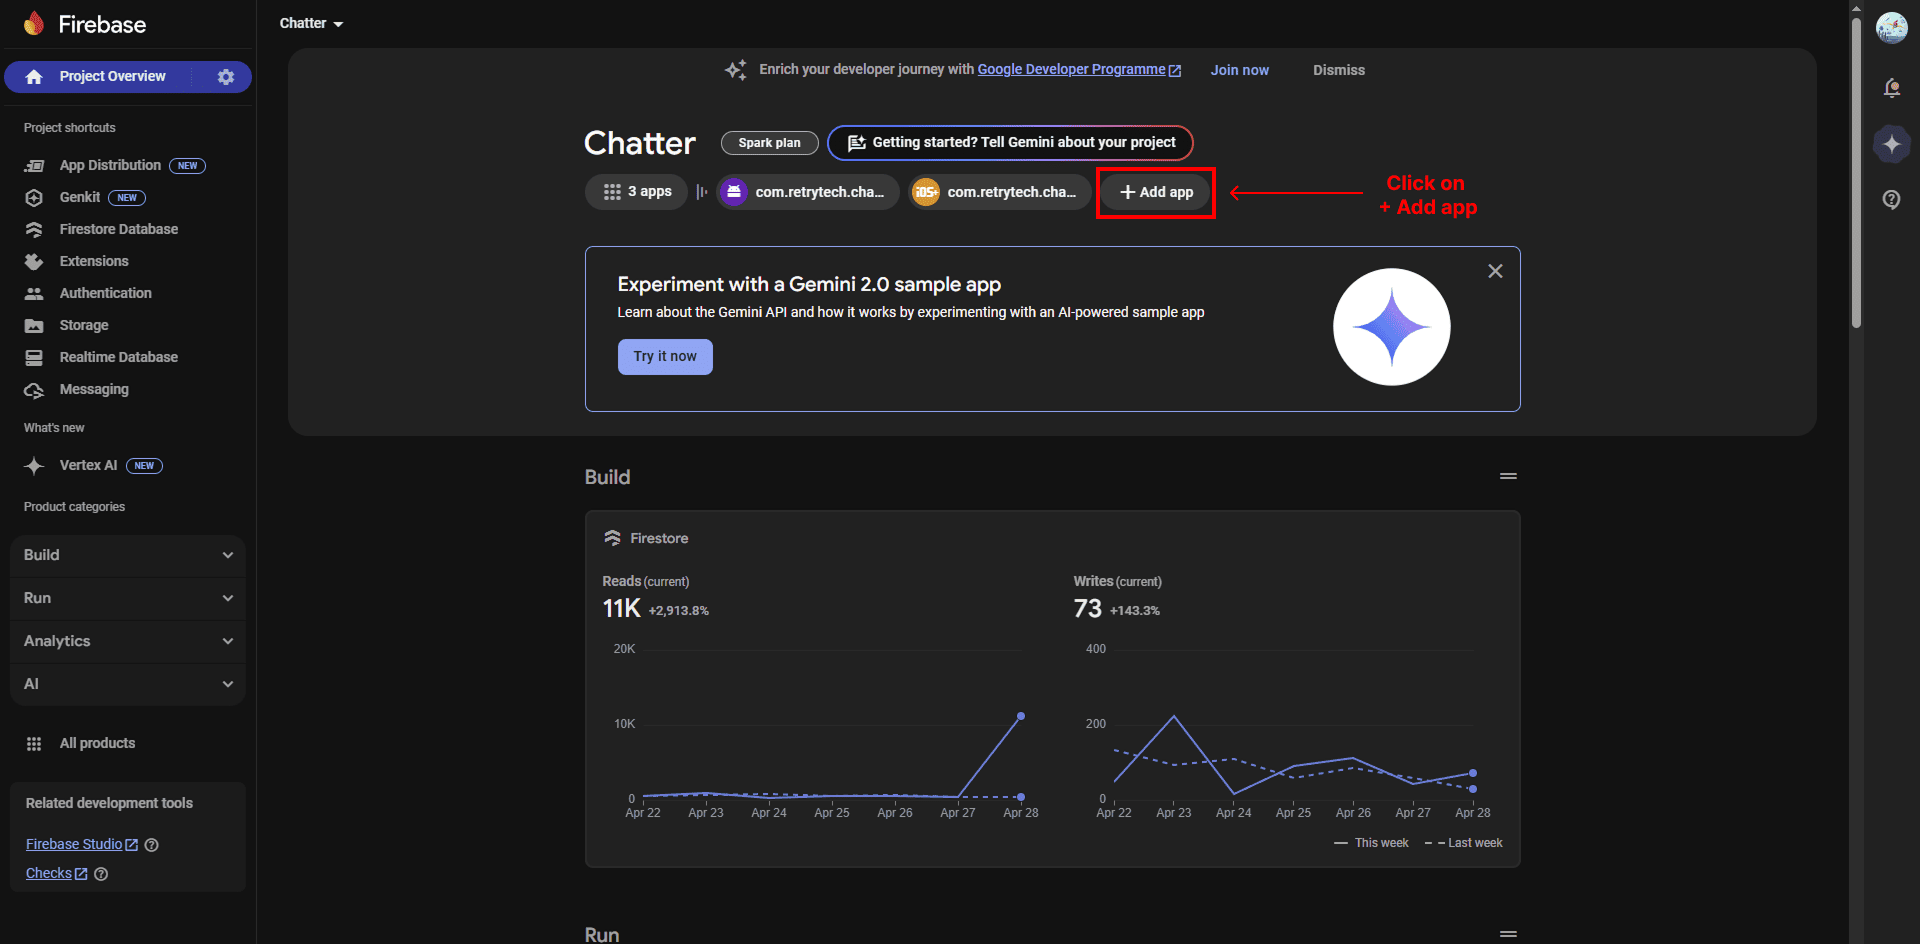Open Storage from project shortcuts
The height and width of the screenshot is (944, 1920).
click(84, 325)
